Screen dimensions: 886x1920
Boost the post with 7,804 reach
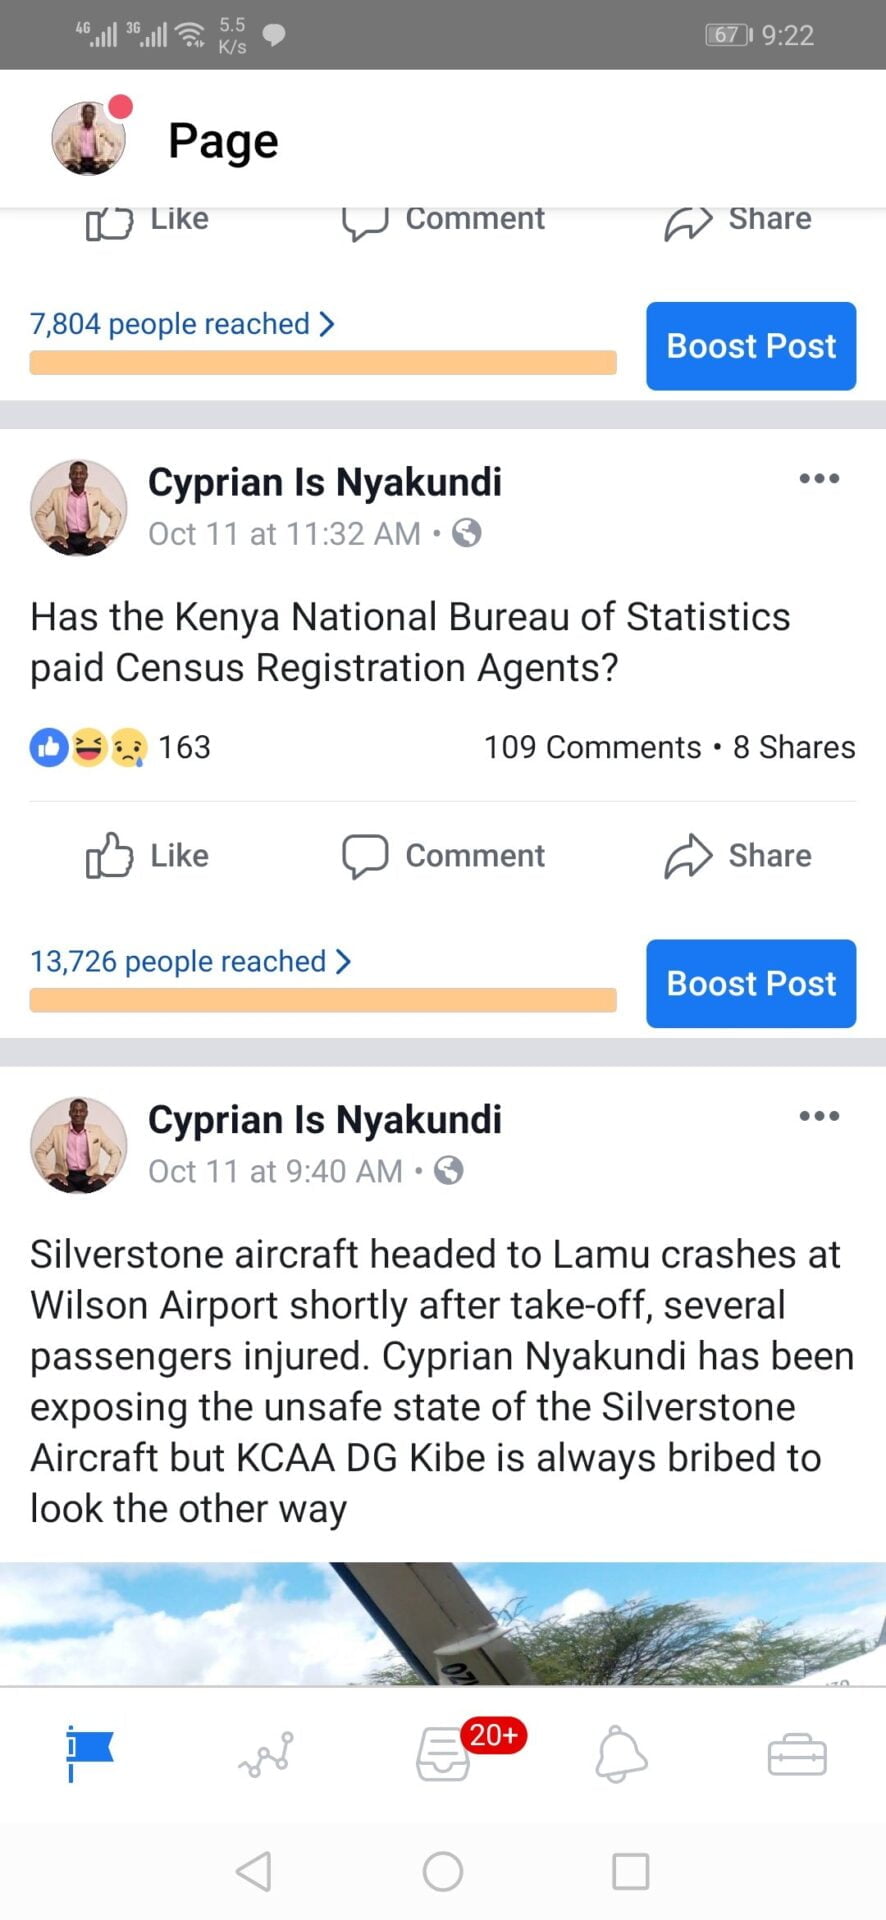[751, 346]
